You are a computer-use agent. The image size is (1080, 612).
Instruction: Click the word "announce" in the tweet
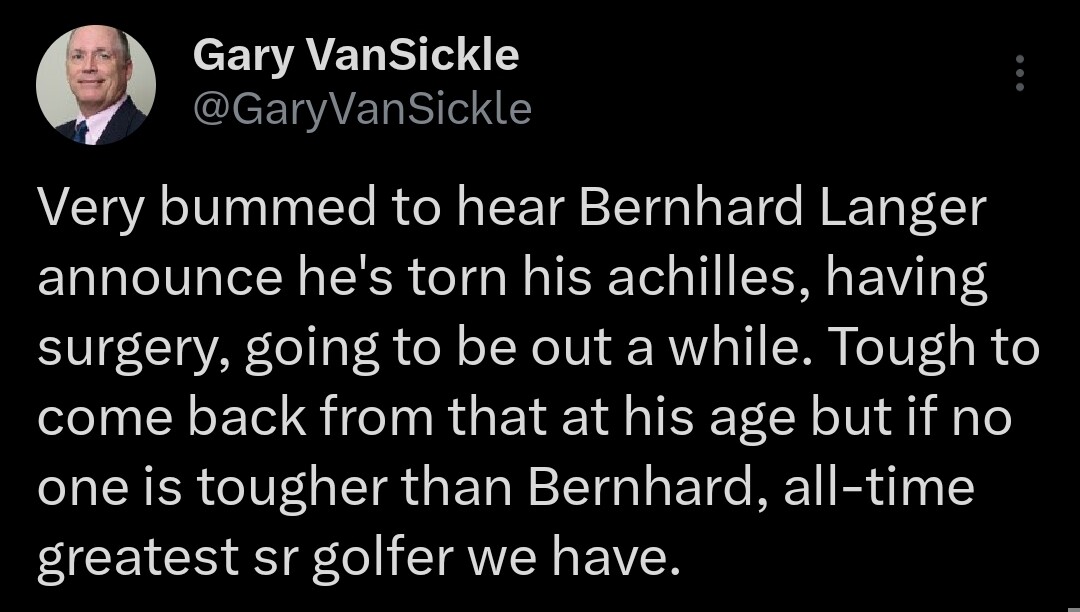[x=160, y=278]
